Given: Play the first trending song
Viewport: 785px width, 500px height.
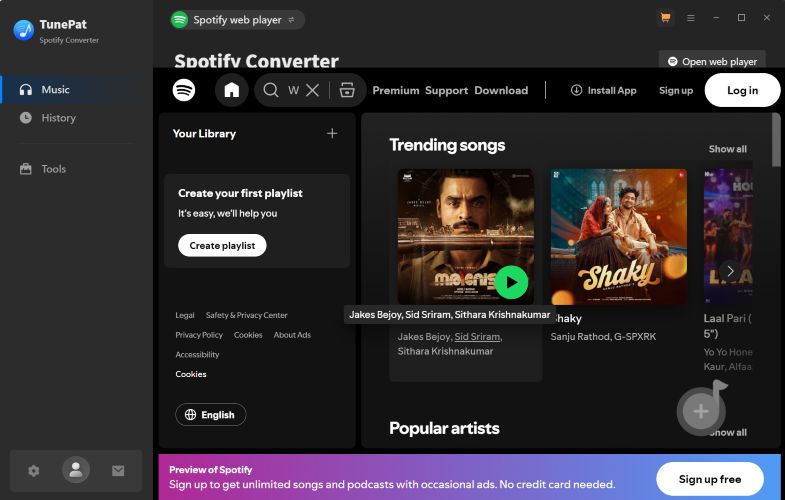Looking at the screenshot, I should [x=511, y=283].
